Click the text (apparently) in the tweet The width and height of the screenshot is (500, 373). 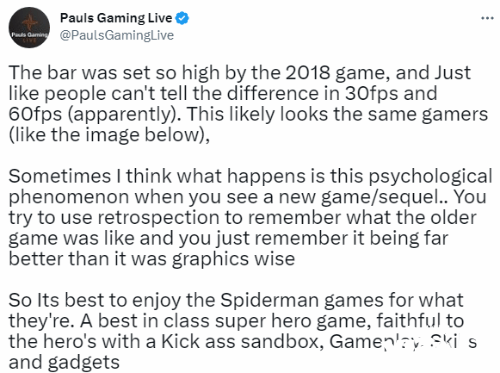(124, 115)
